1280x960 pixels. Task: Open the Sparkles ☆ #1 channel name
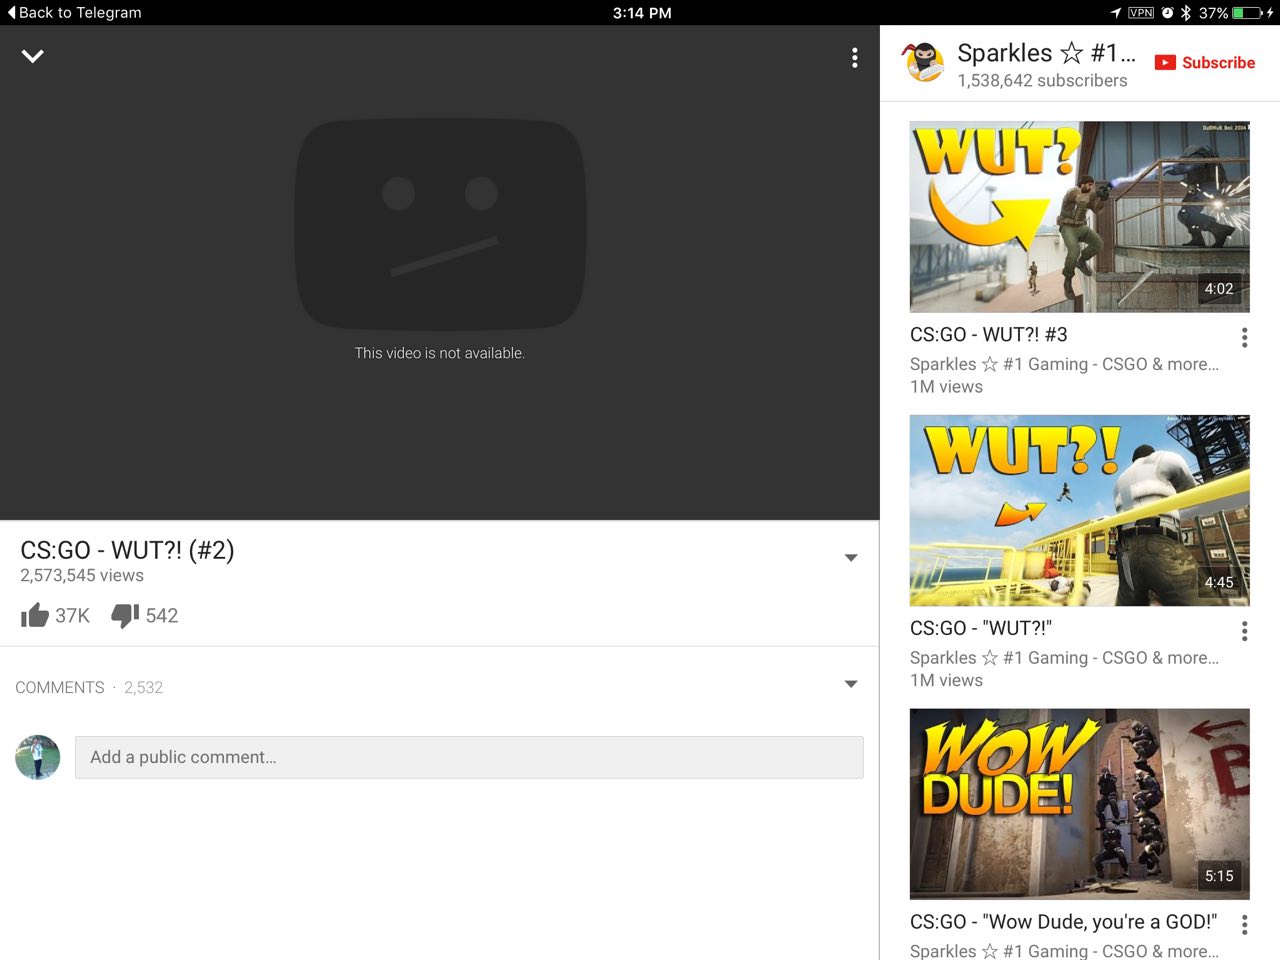click(1046, 53)
